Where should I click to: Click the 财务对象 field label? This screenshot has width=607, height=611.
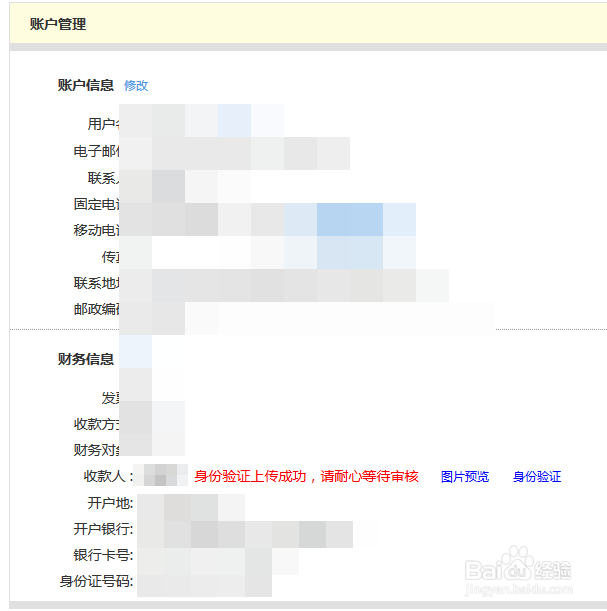pyautogui.click(x=96, y=450)
